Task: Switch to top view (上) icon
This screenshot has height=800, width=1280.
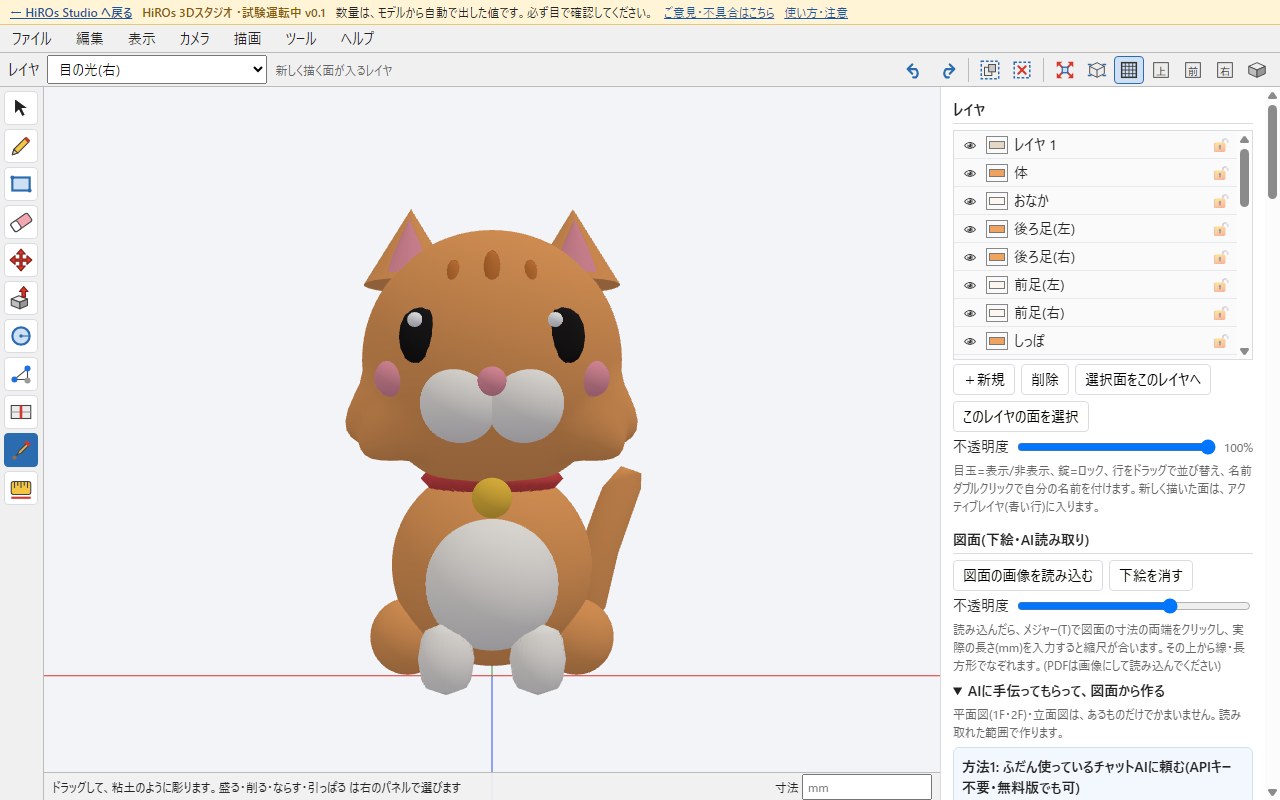Action: [1161, 70]
